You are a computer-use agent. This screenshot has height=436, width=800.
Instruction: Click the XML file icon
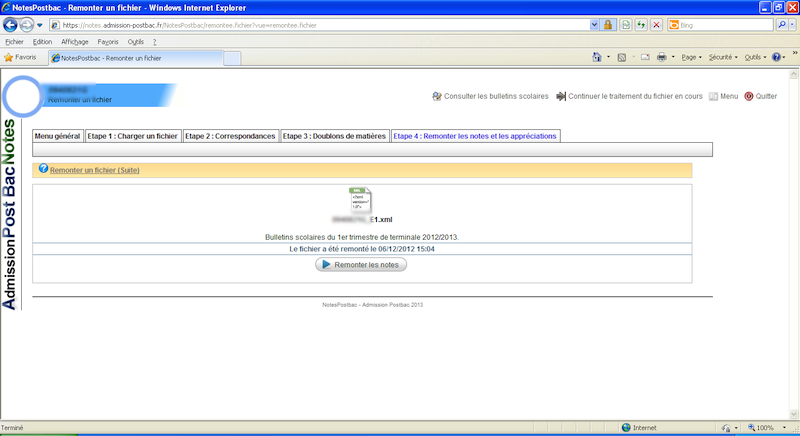click(x=361, y=201)
